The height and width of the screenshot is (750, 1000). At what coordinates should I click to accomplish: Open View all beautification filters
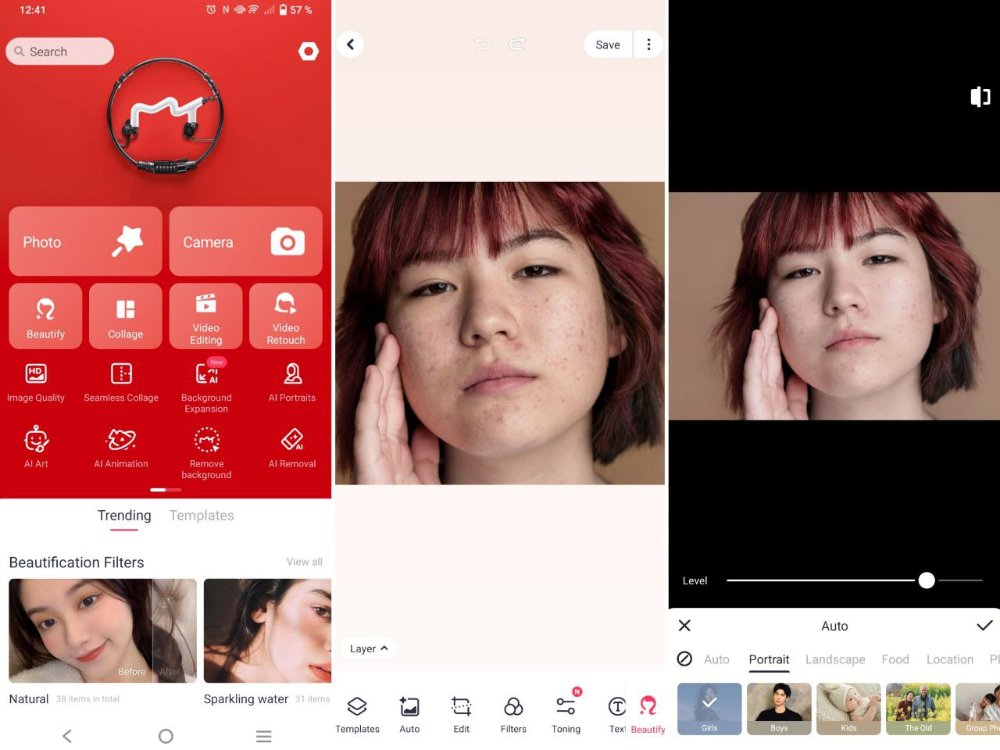(304, 562)
